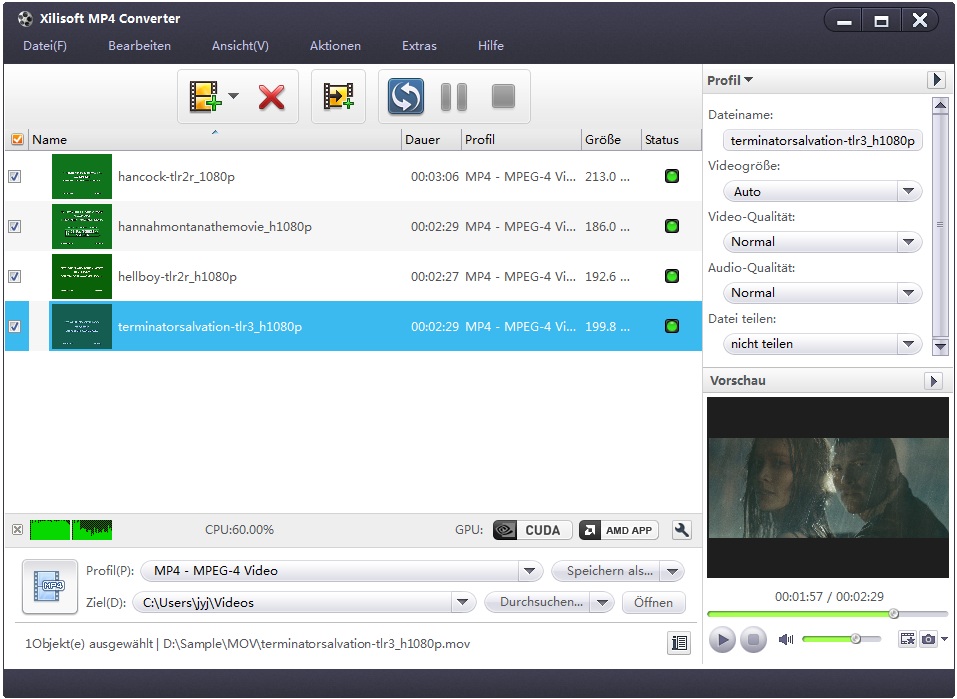
Task: Open the Bearbeiten menu
Action: pyautogui.click(x=139, y=46)
